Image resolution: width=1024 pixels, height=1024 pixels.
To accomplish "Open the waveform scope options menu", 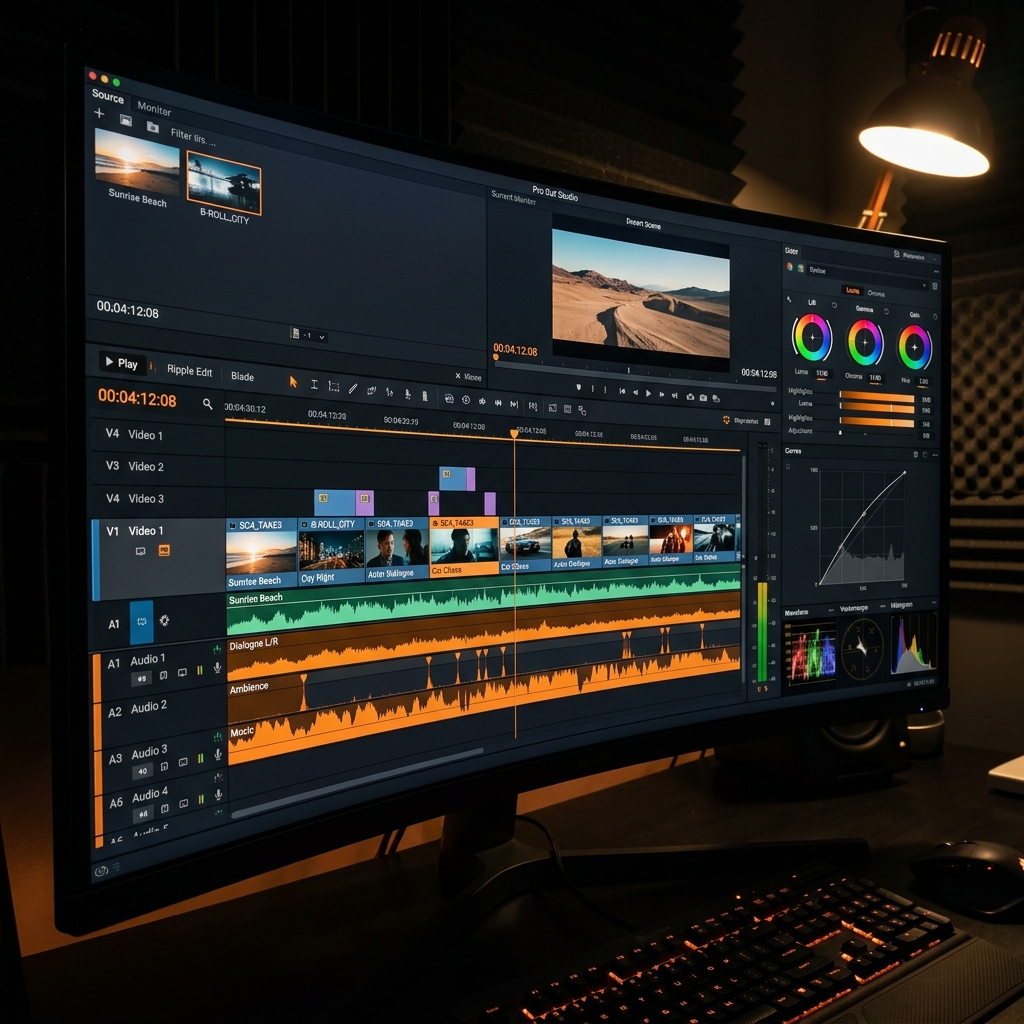I will [x=831, y=609].
